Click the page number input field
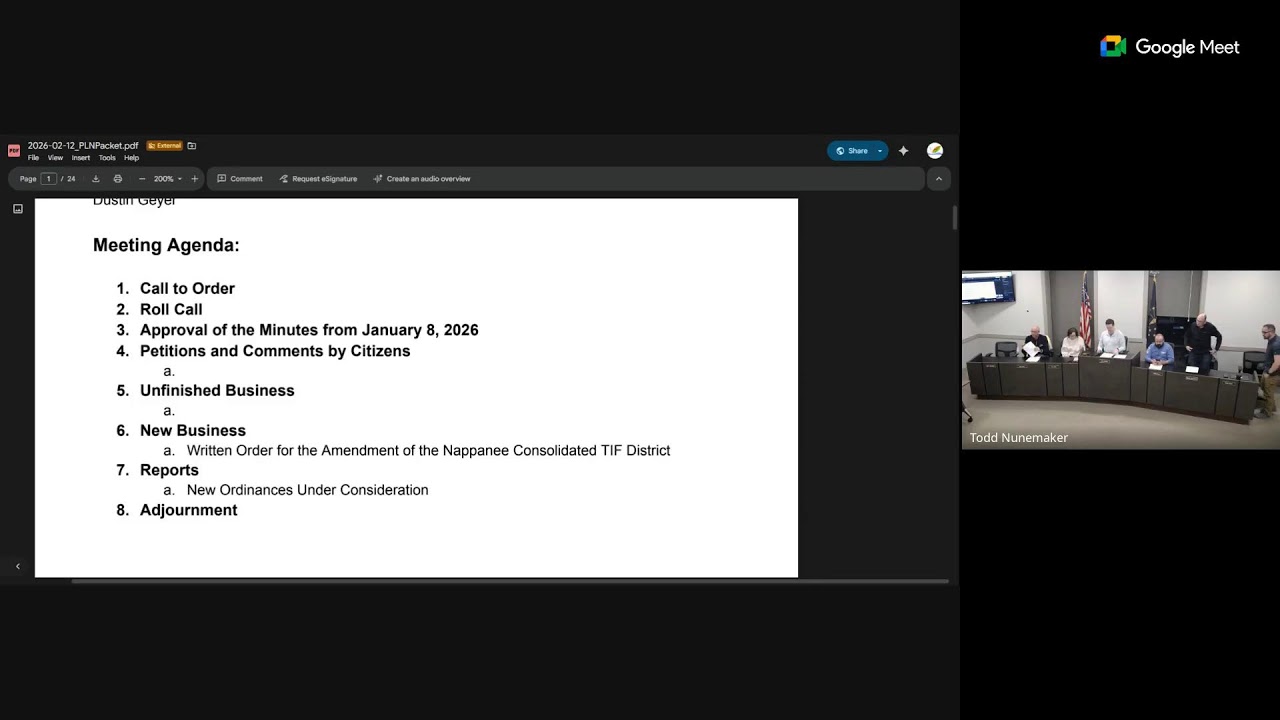This screenshot has height=720, width=1280. (x=48, y=179)
